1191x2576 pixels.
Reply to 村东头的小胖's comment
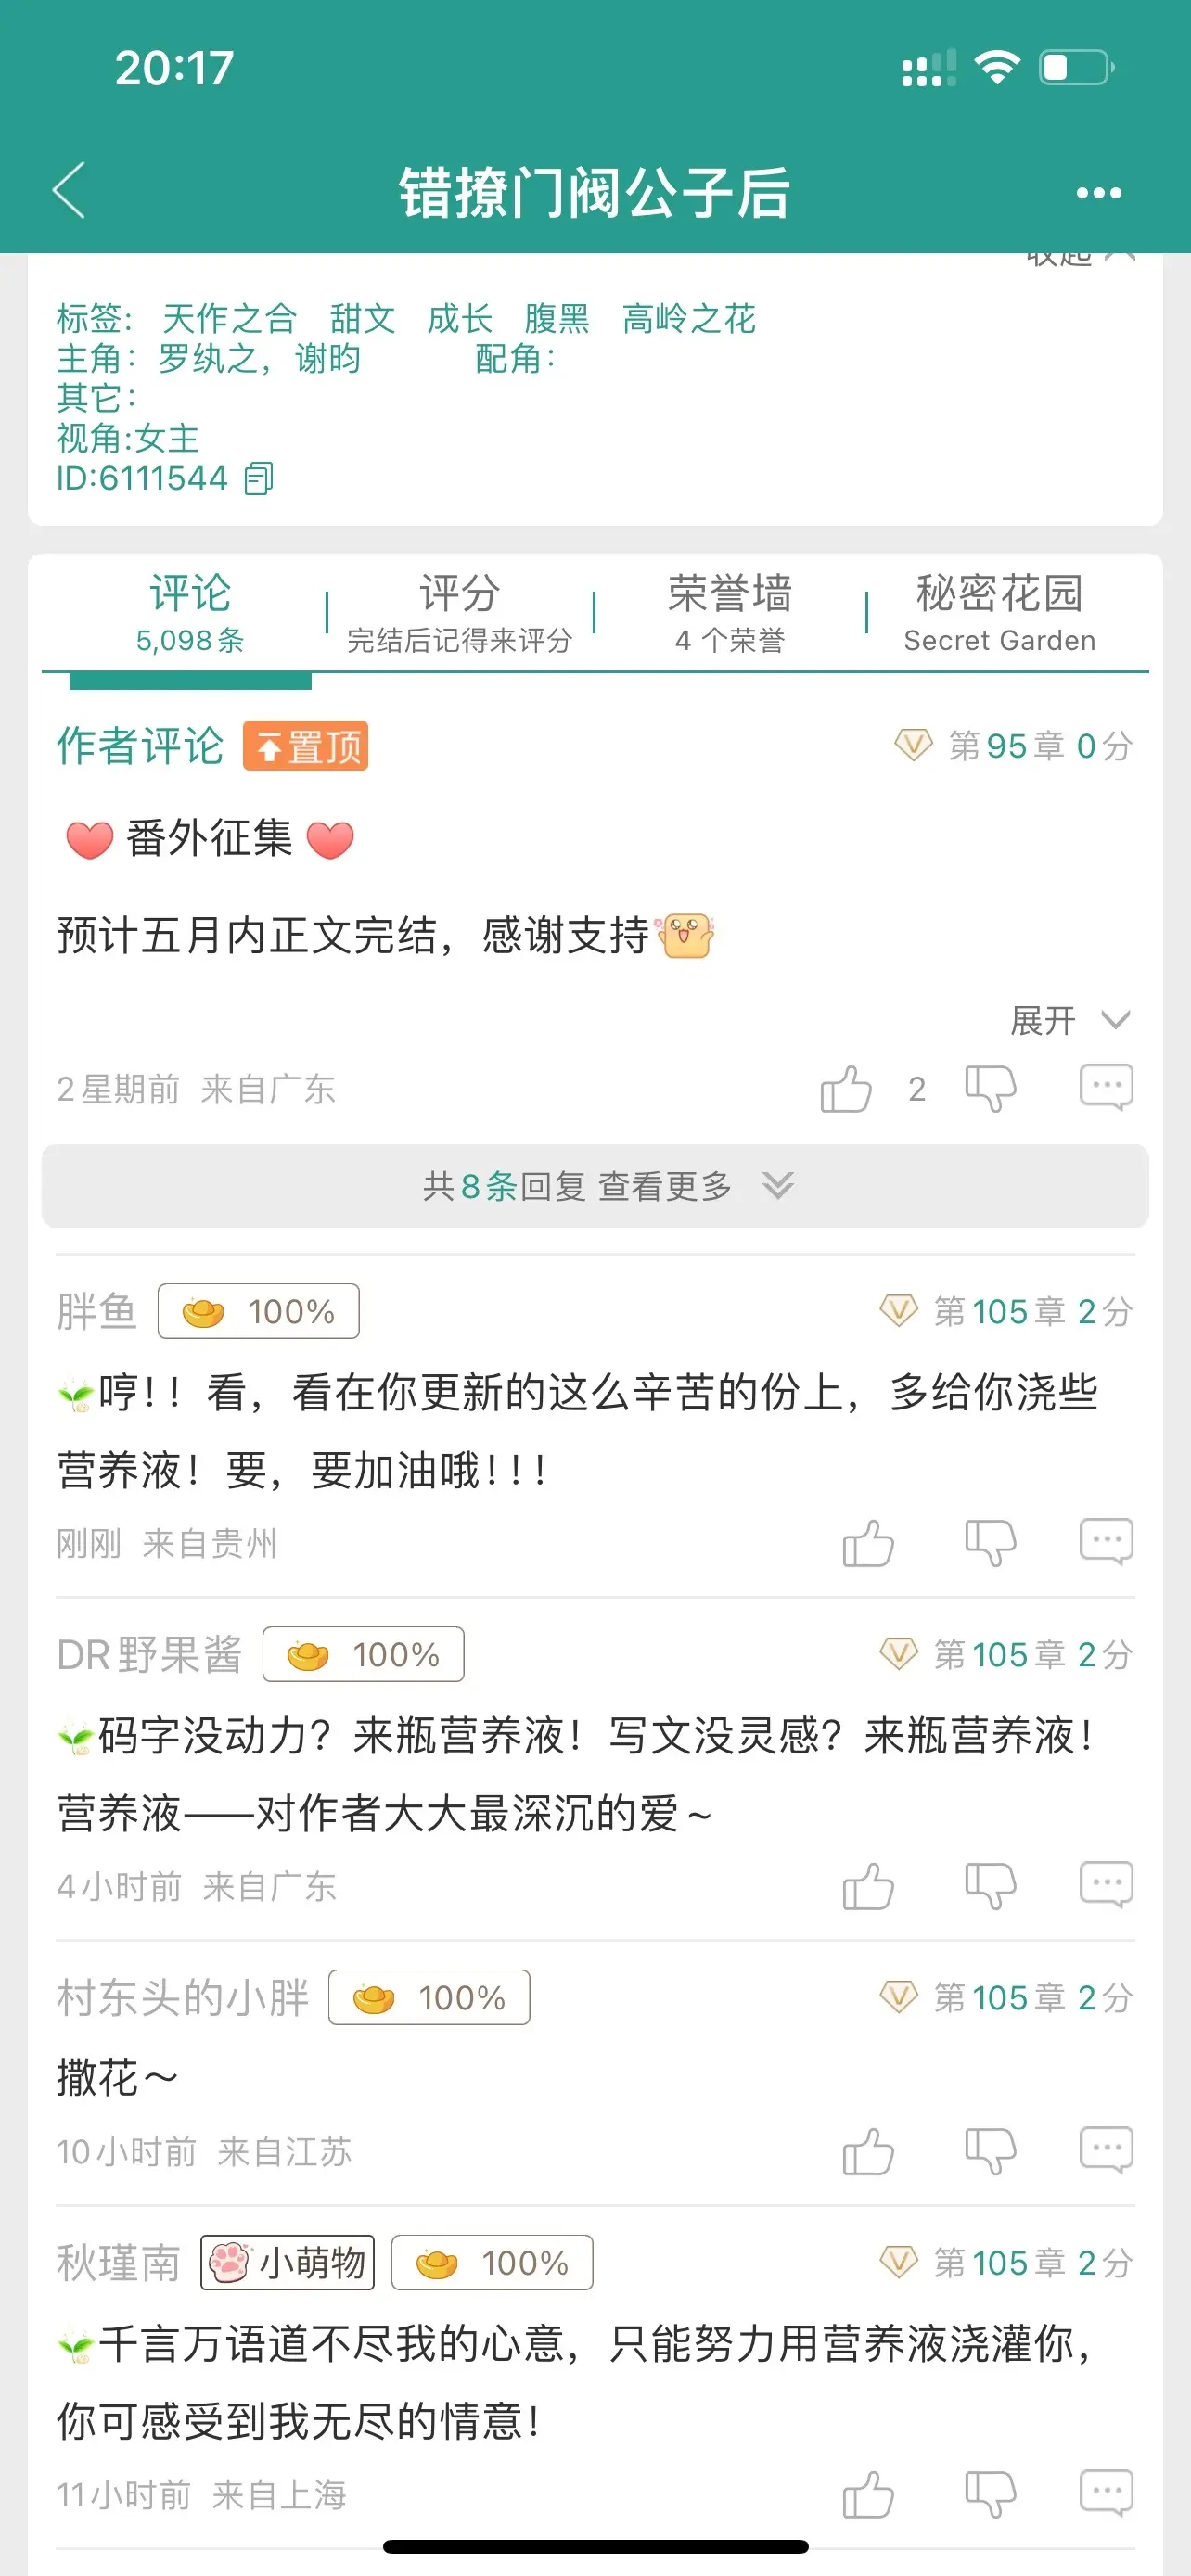1106,2150
